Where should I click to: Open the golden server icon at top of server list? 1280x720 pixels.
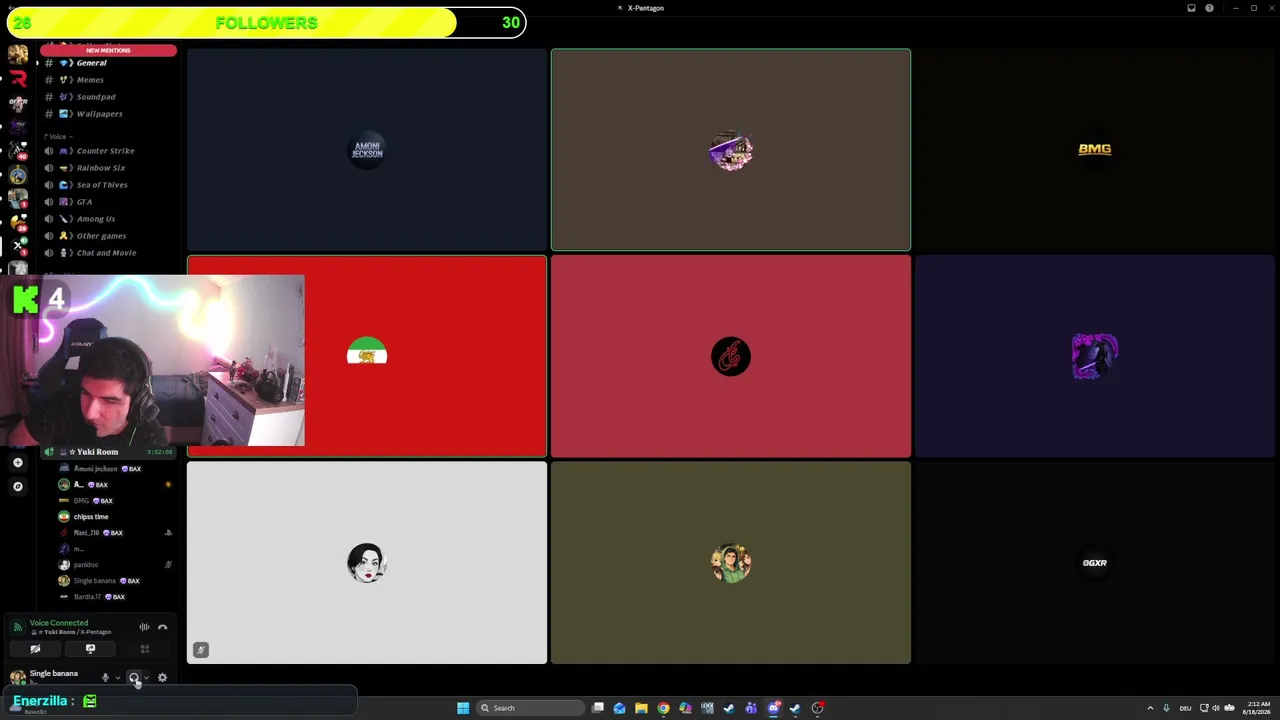click(x=17, y=55)
